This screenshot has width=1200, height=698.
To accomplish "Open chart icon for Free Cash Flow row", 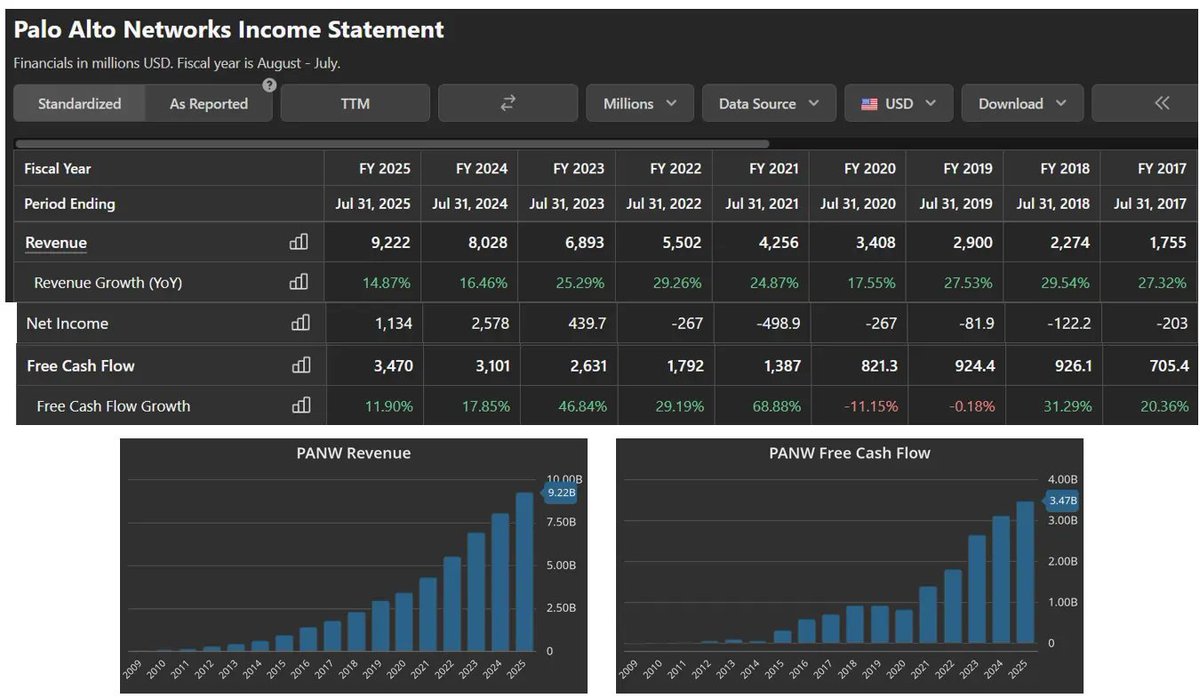I will [300, 365].
